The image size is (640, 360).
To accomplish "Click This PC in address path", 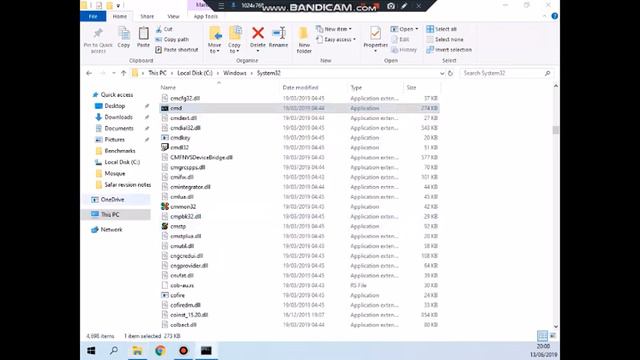I will (x=157, y=73).
